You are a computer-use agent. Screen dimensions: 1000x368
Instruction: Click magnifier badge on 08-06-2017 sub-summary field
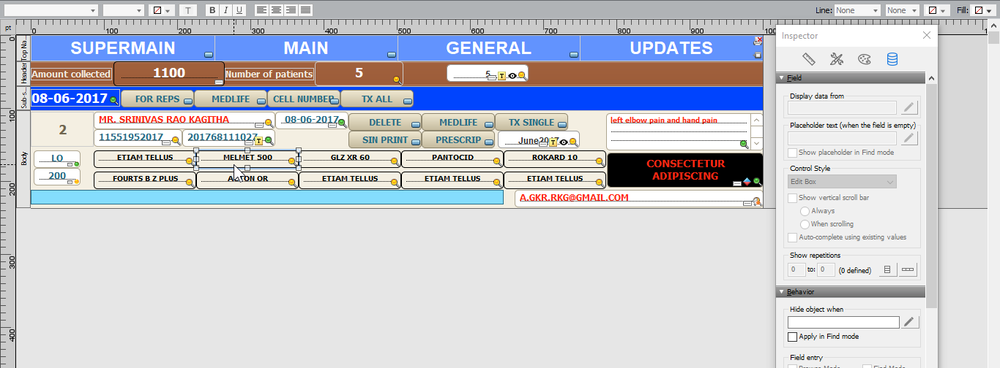click(x=114, y=101)
